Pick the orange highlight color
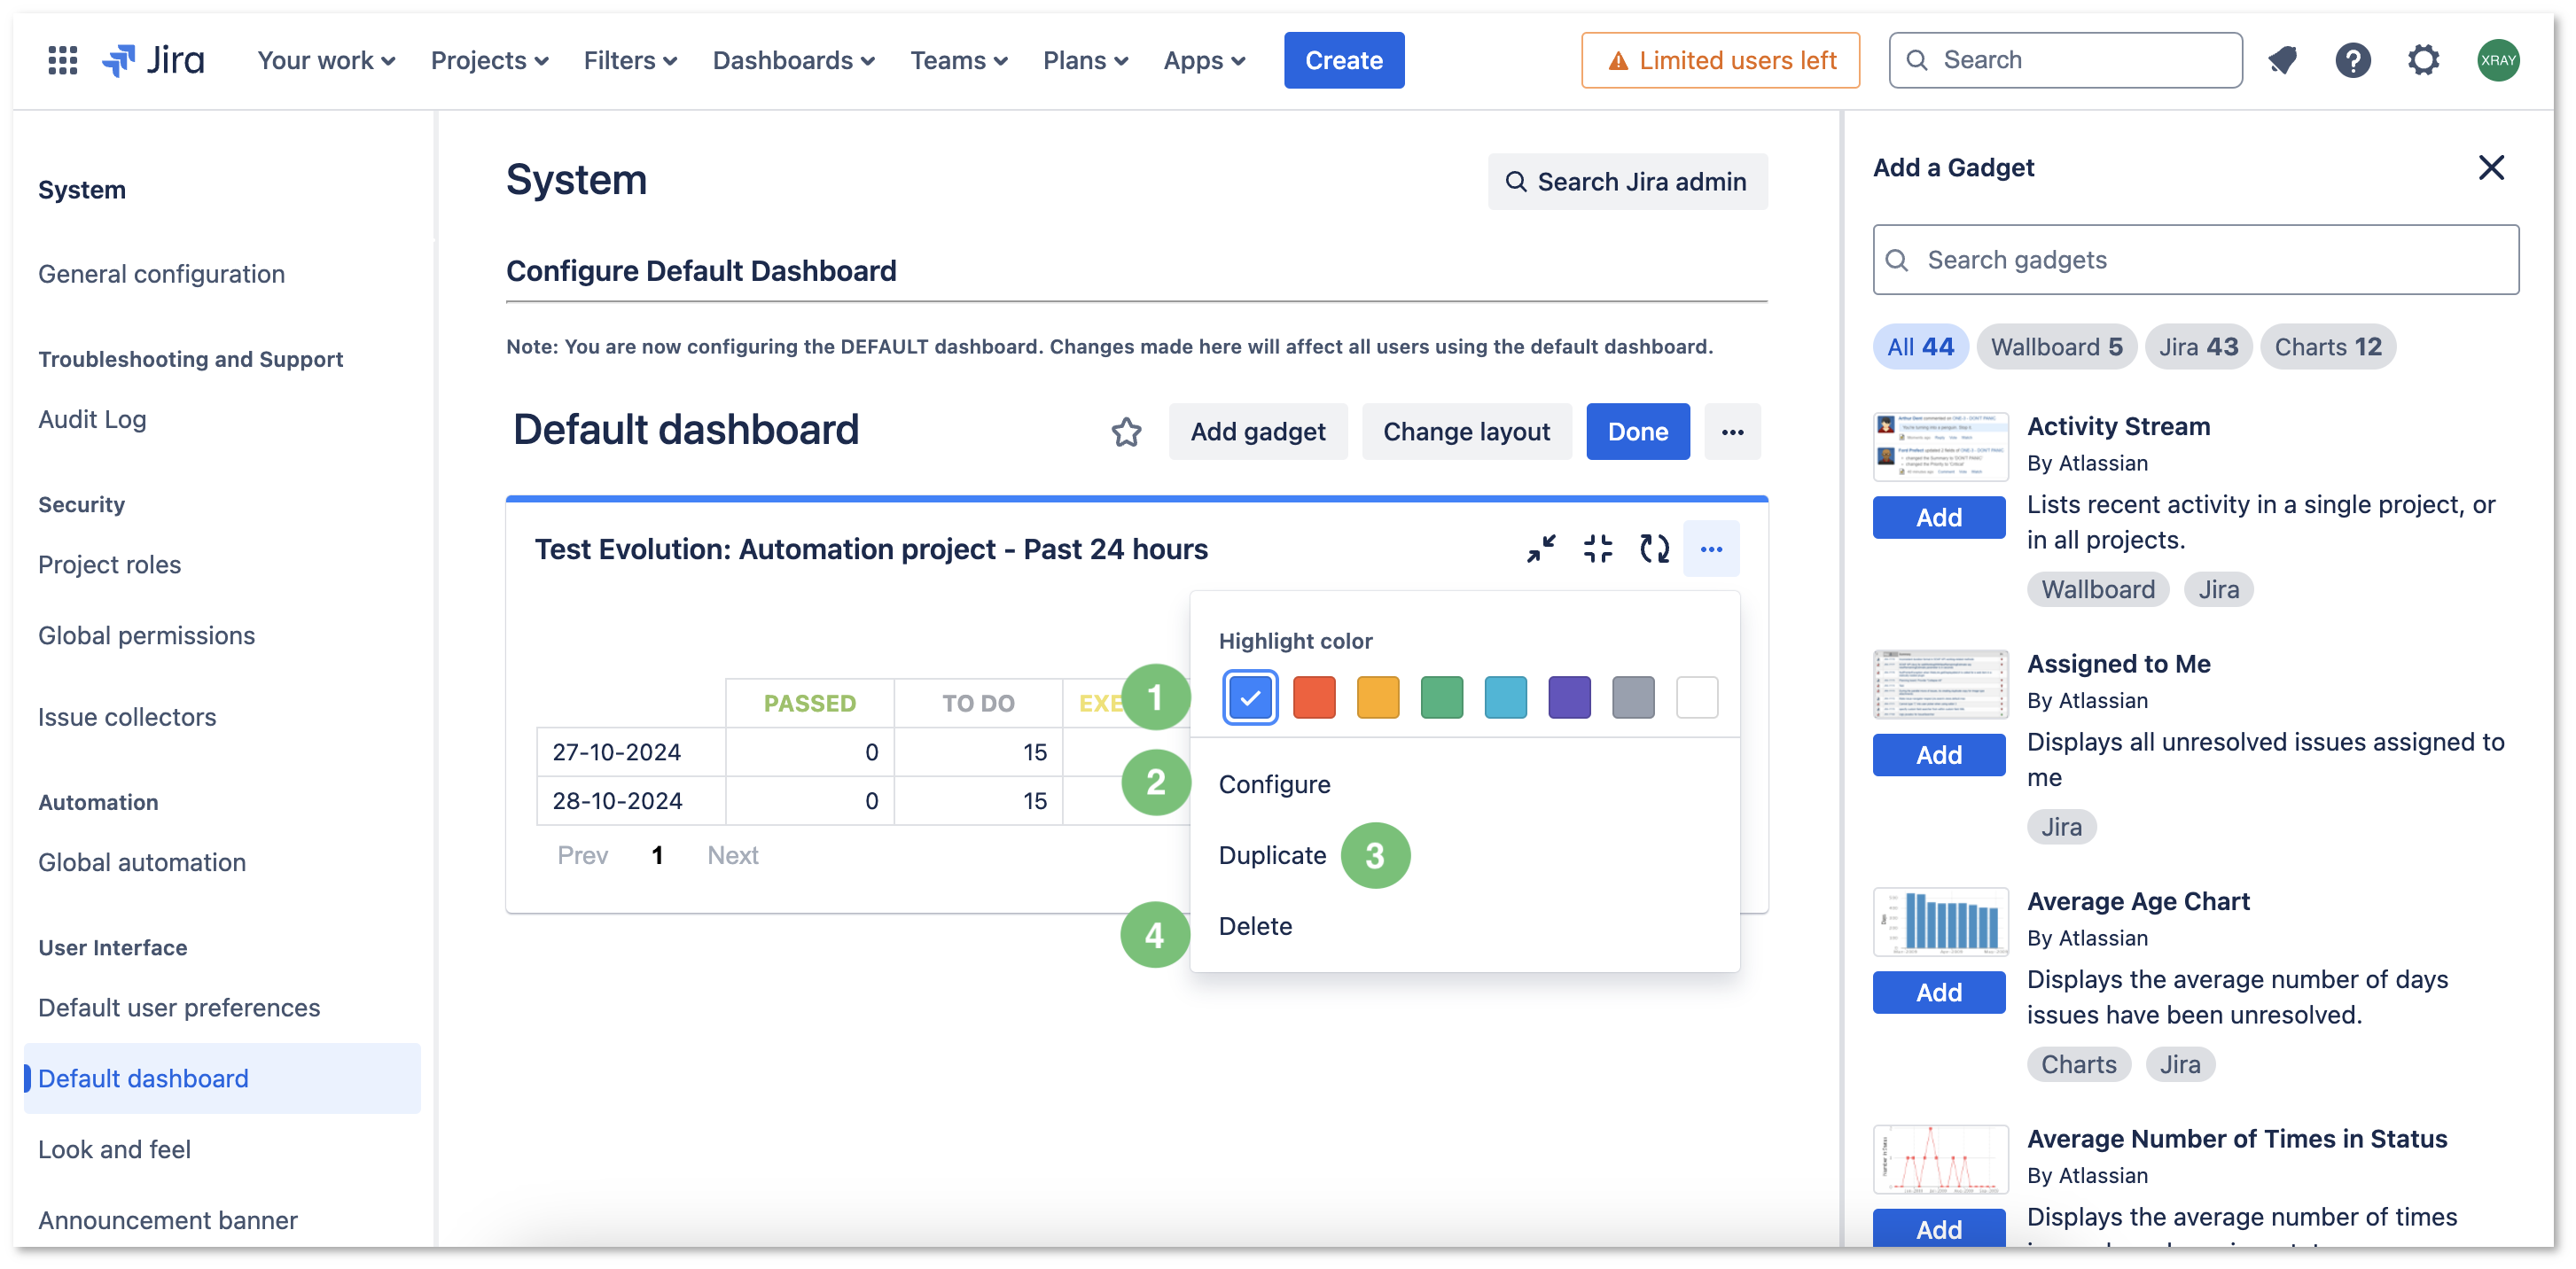The image size is (2576, 1269). [1377, 697]
